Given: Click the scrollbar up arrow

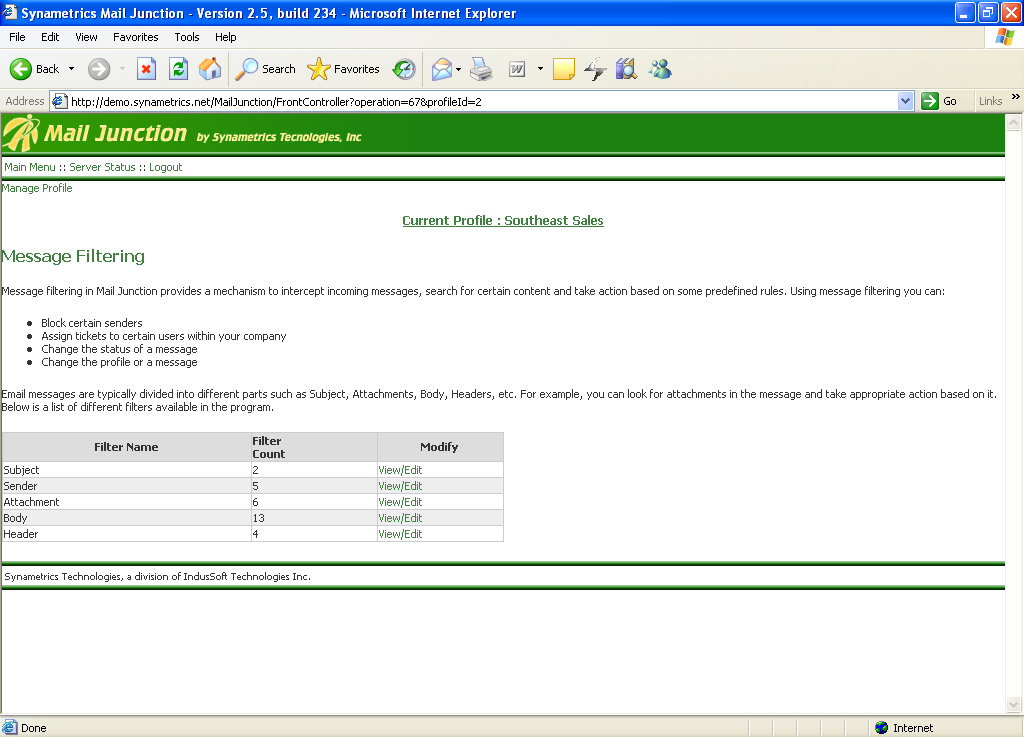Looking at the screenshot, I should coord(1014,122).
